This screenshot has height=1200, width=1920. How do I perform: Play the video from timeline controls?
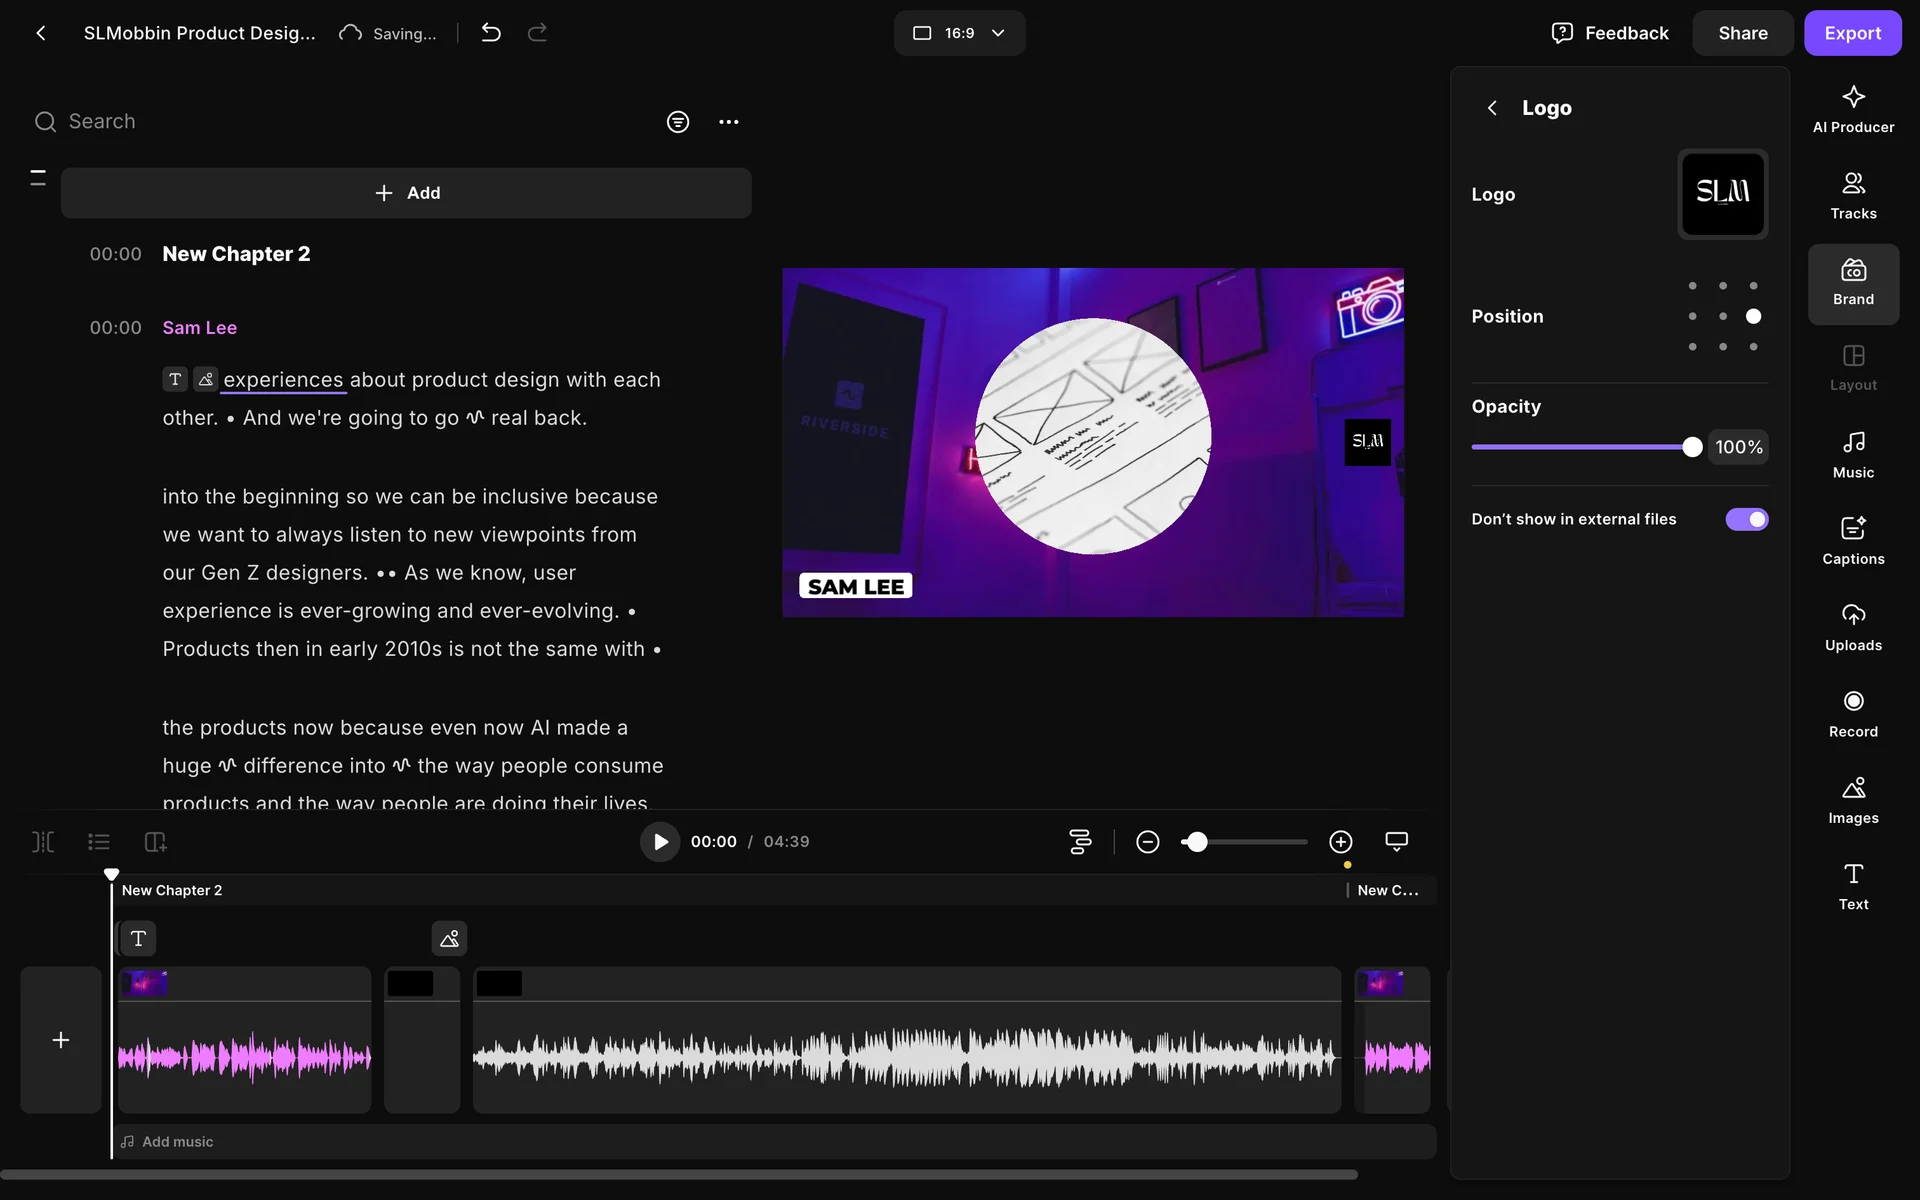click(659, 842)
